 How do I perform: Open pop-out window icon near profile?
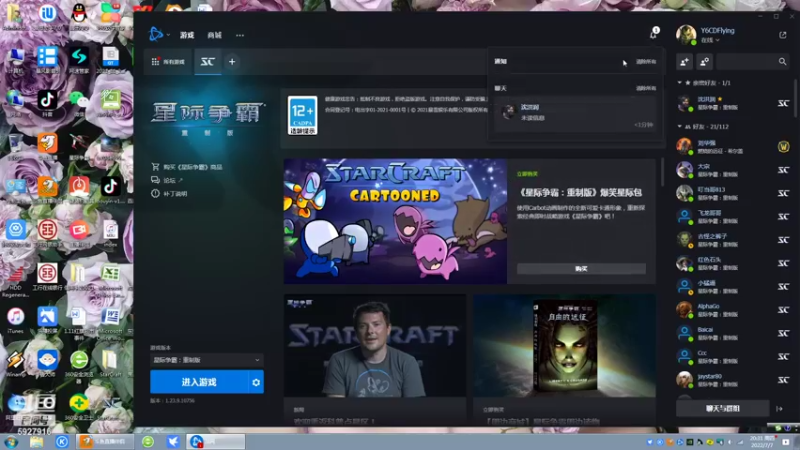(783, 35)
